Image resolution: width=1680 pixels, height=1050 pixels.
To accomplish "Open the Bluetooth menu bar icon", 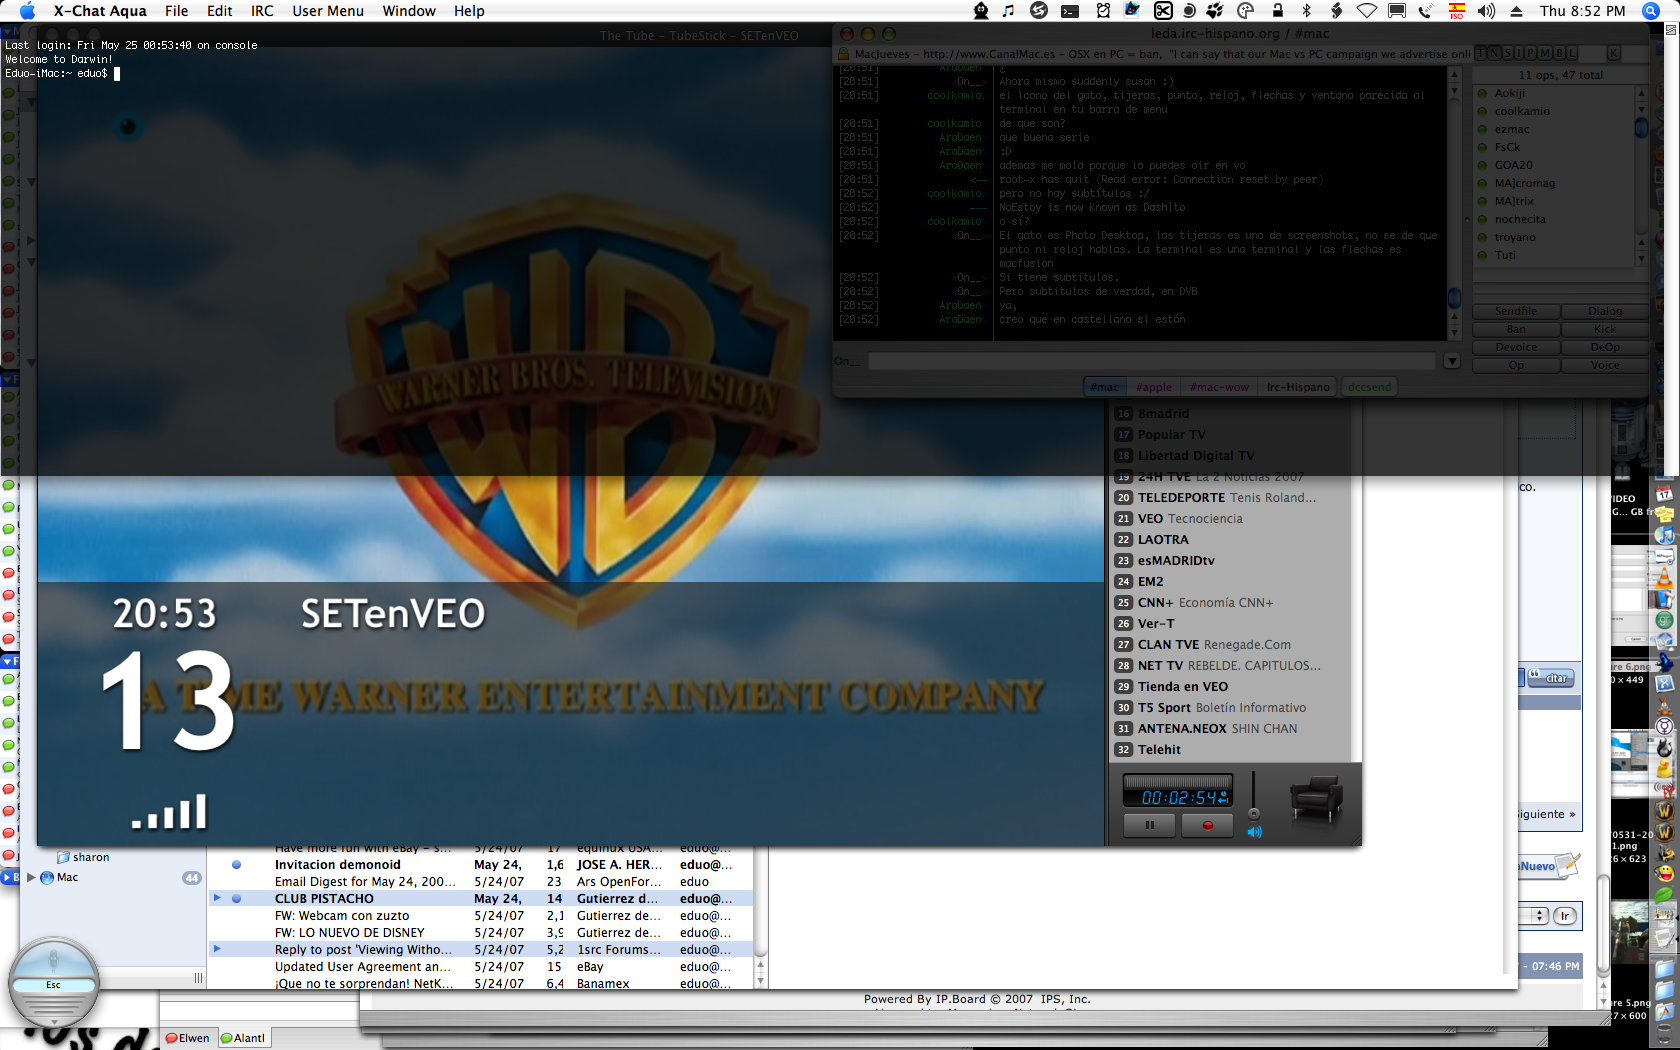I will (x=1306, y=11).
